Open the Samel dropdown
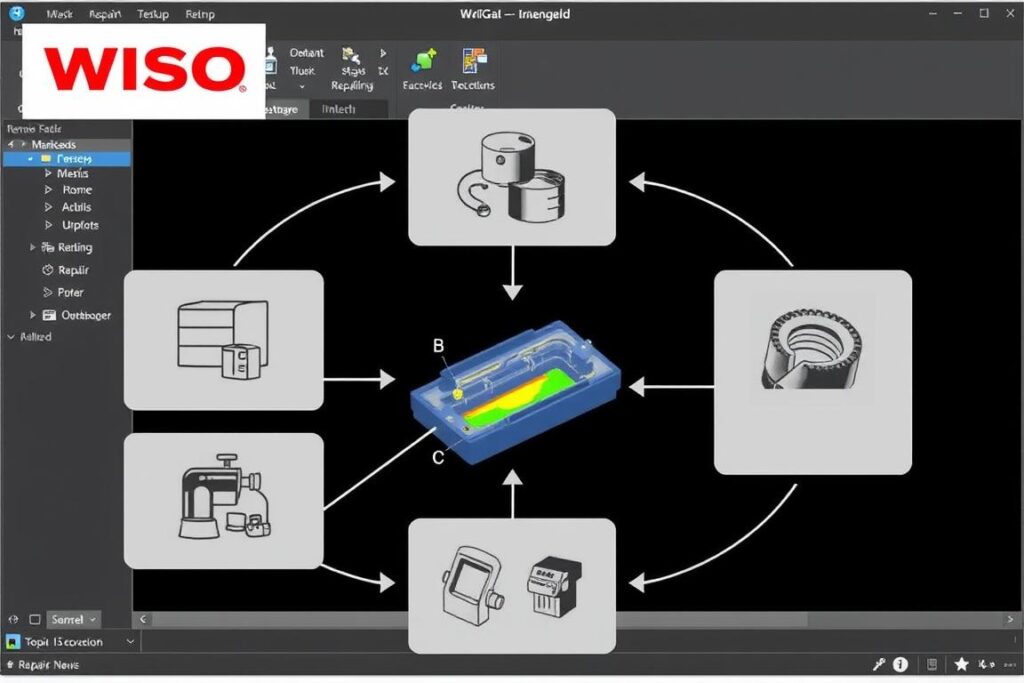Viewport: 1024px width, 683px height. 75,620
